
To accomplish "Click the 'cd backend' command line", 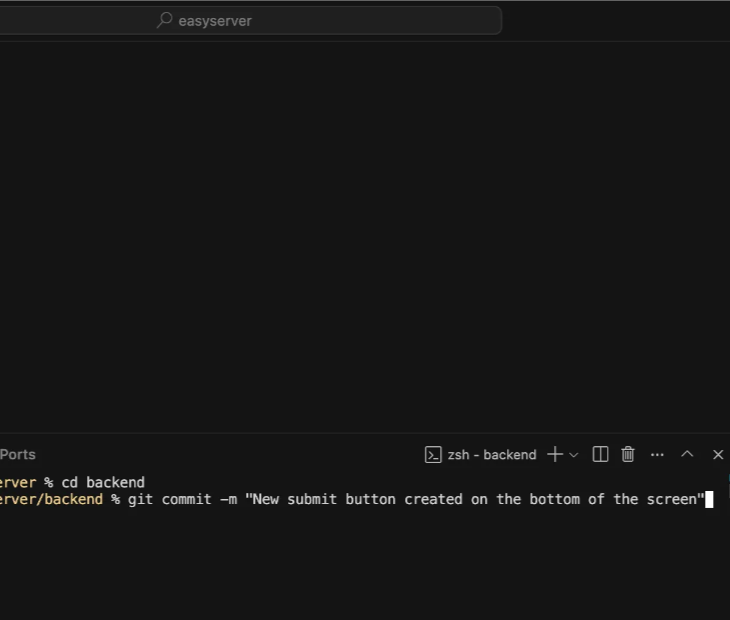I will [x=103, y=482].
